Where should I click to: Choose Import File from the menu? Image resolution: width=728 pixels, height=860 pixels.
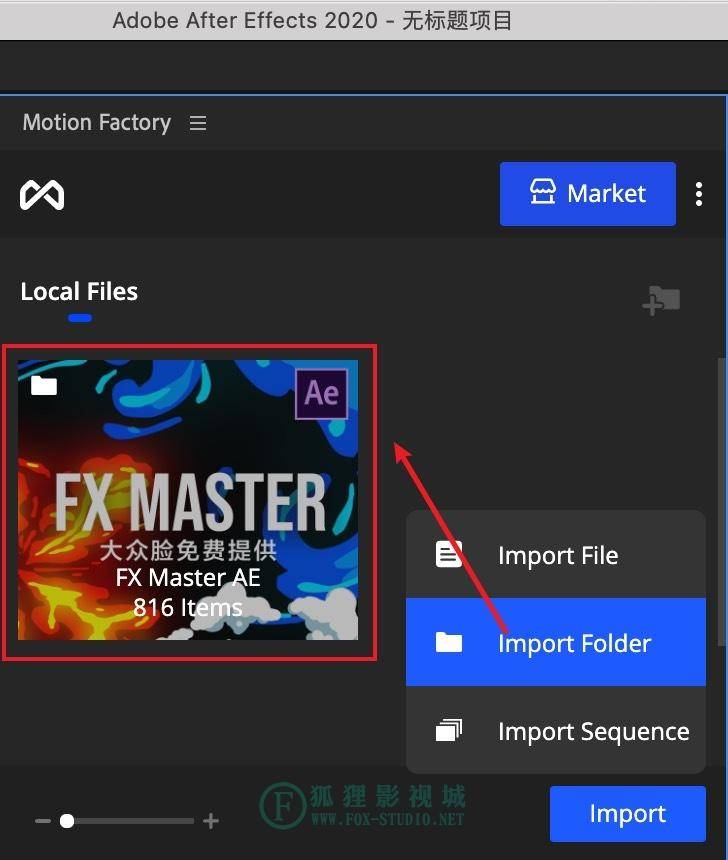click(556, 555)
